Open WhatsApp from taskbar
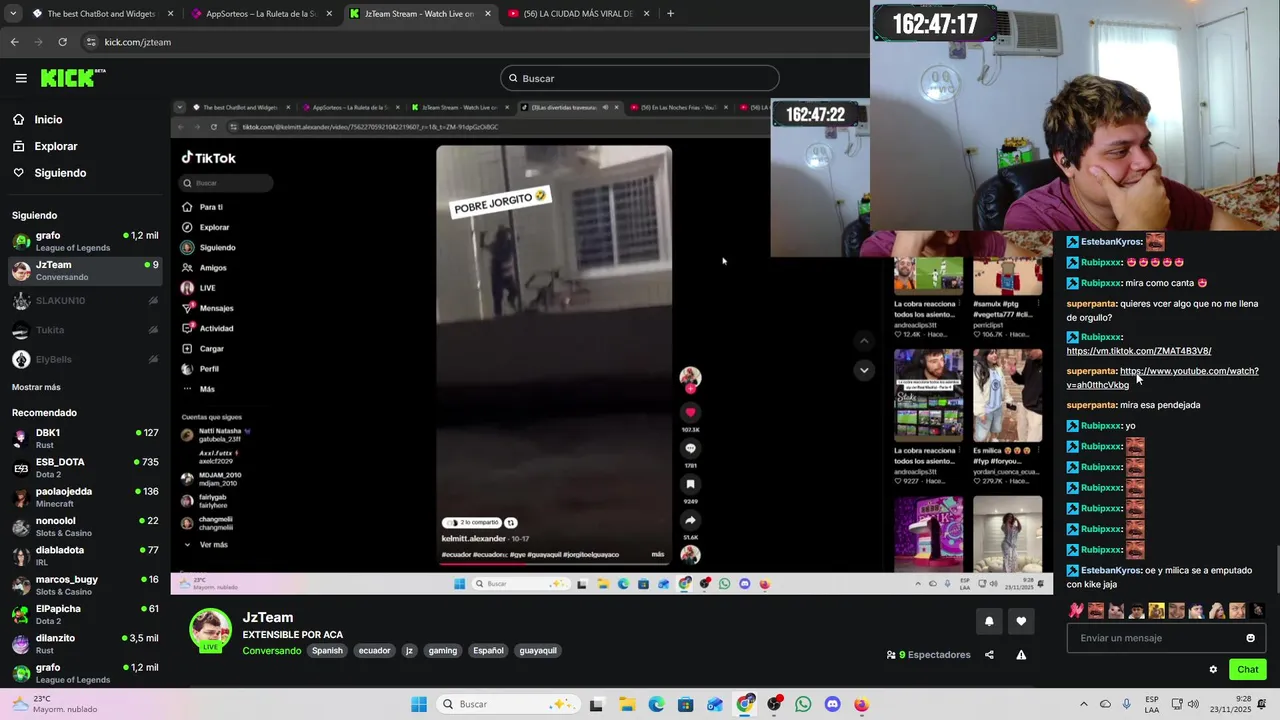 [x=803, y=704]
